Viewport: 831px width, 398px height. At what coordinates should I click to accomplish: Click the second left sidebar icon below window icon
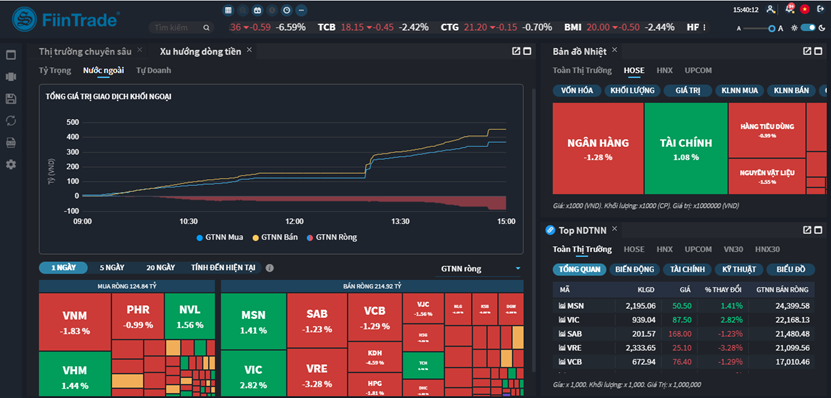[11, 77]
